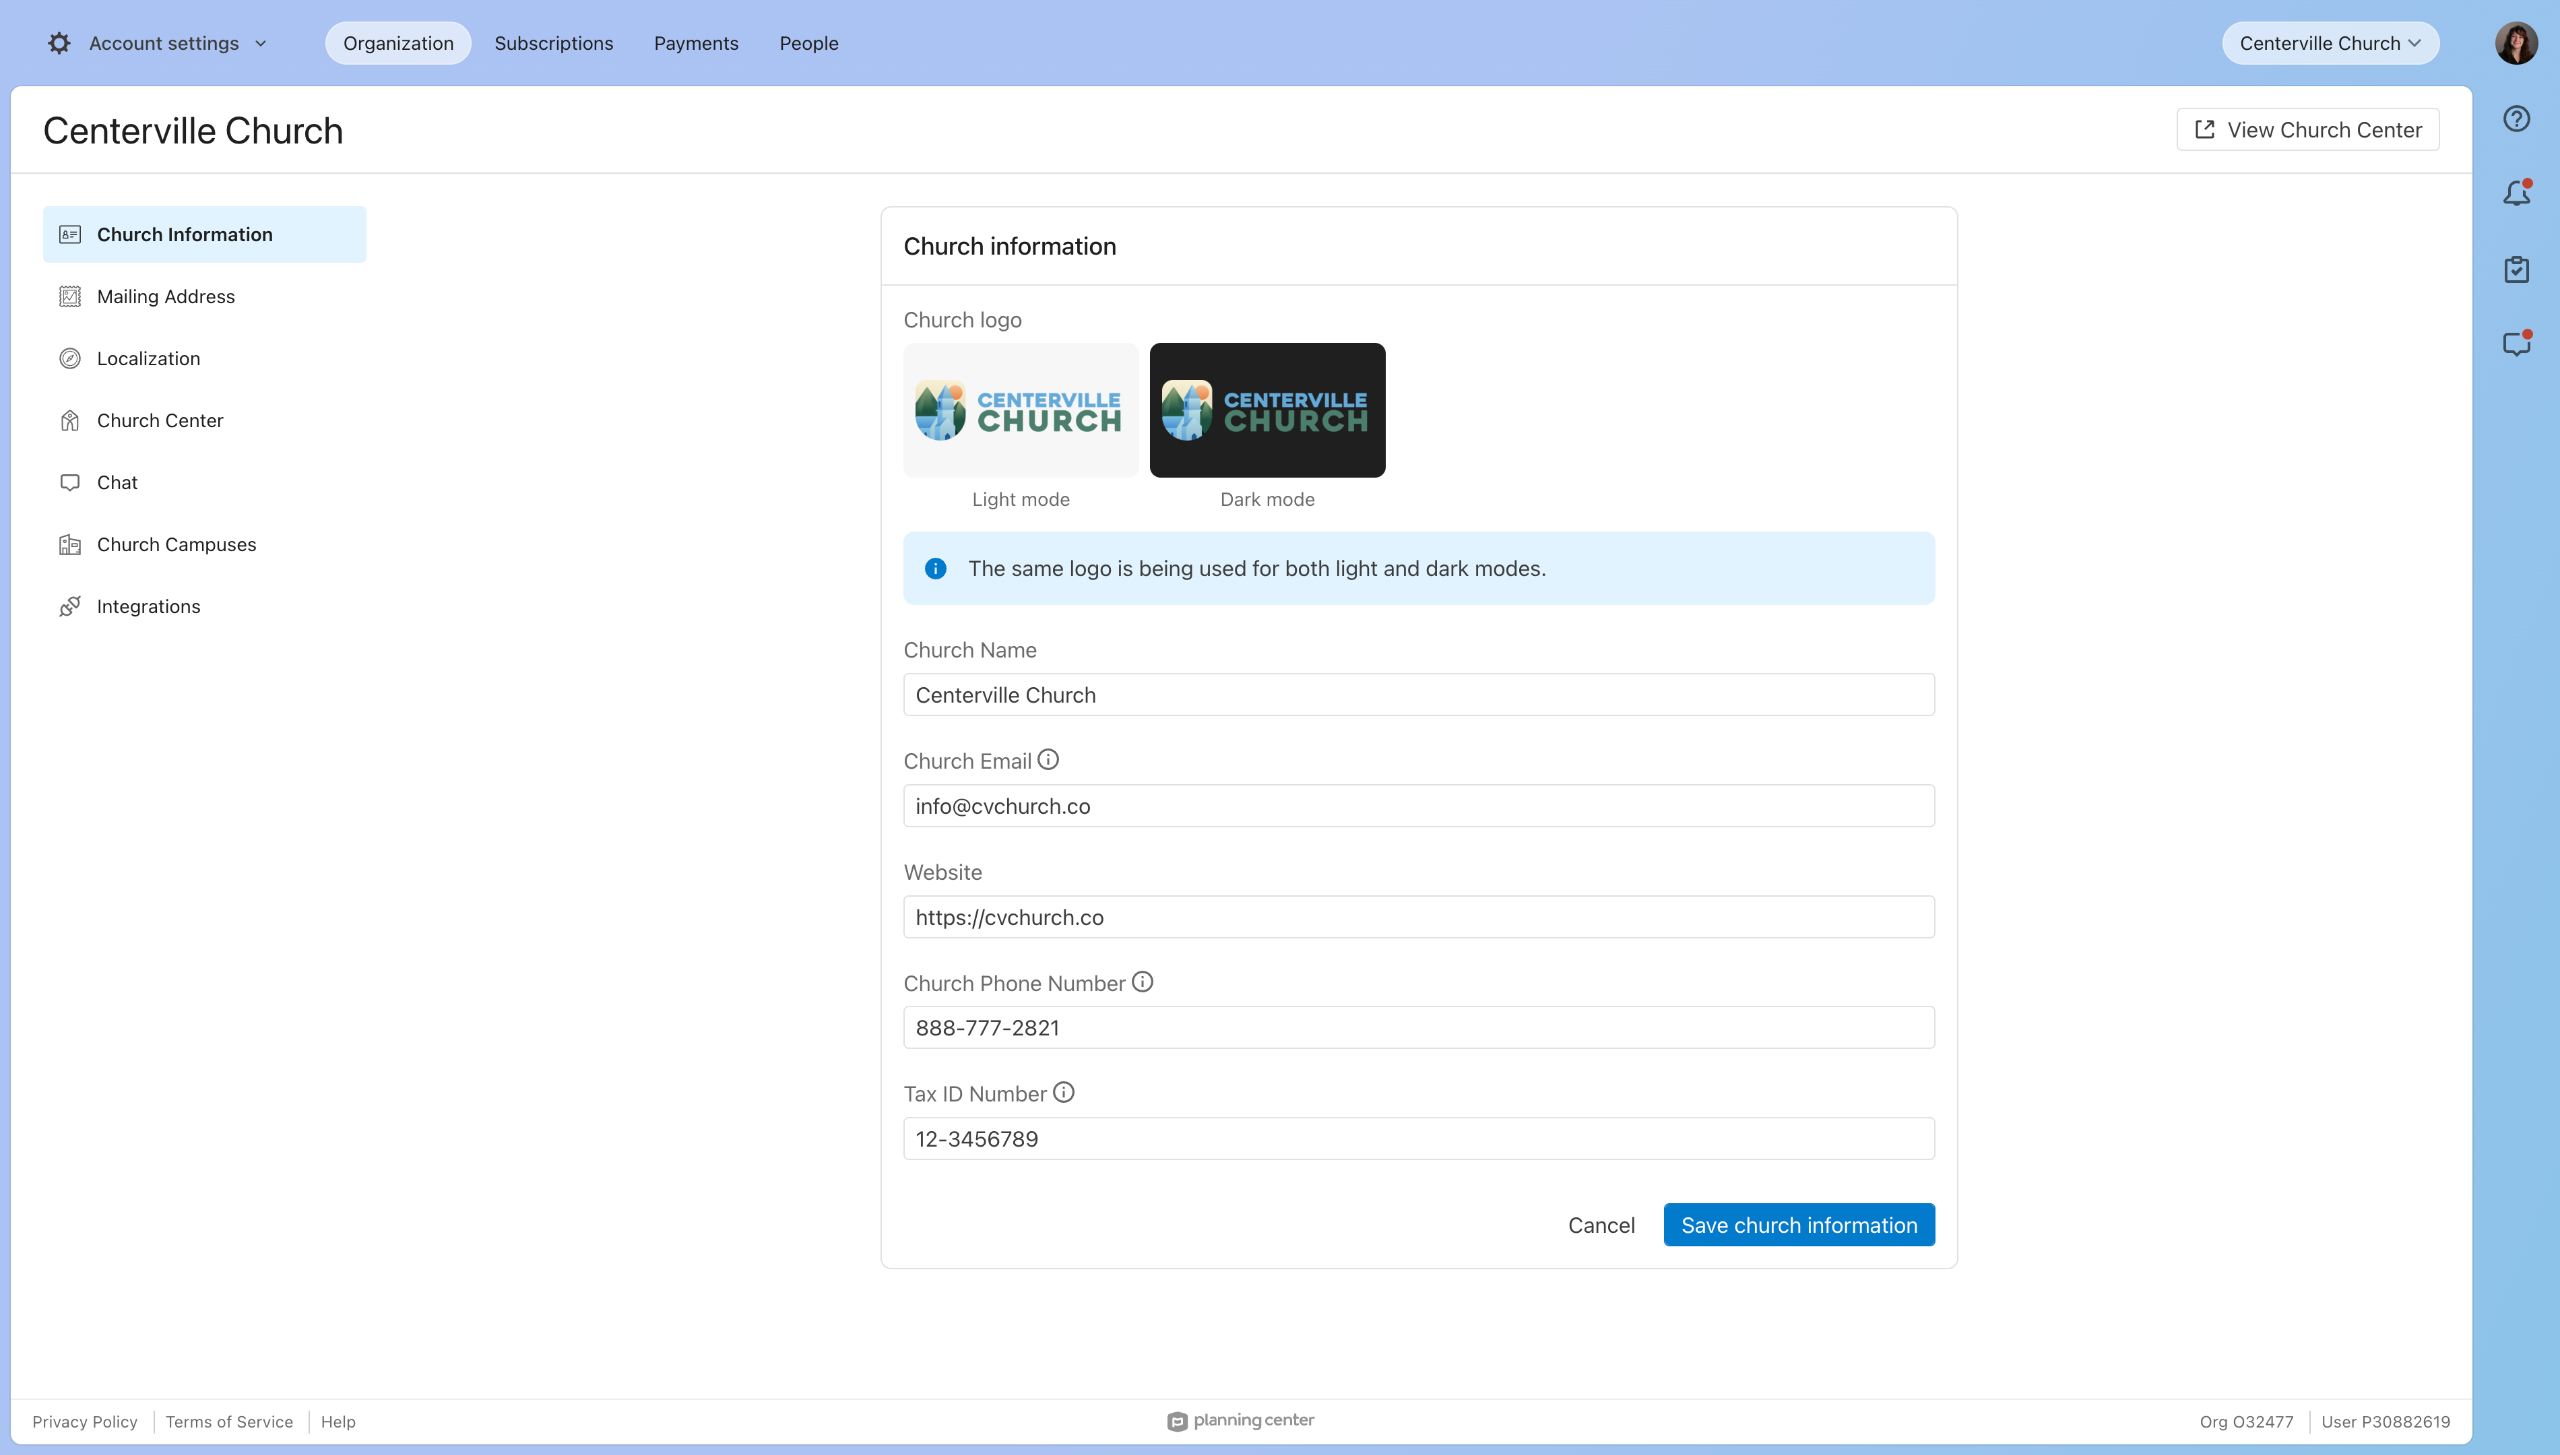Click the Localization compass icon
2560x1455 pixels.
point(70,359)
